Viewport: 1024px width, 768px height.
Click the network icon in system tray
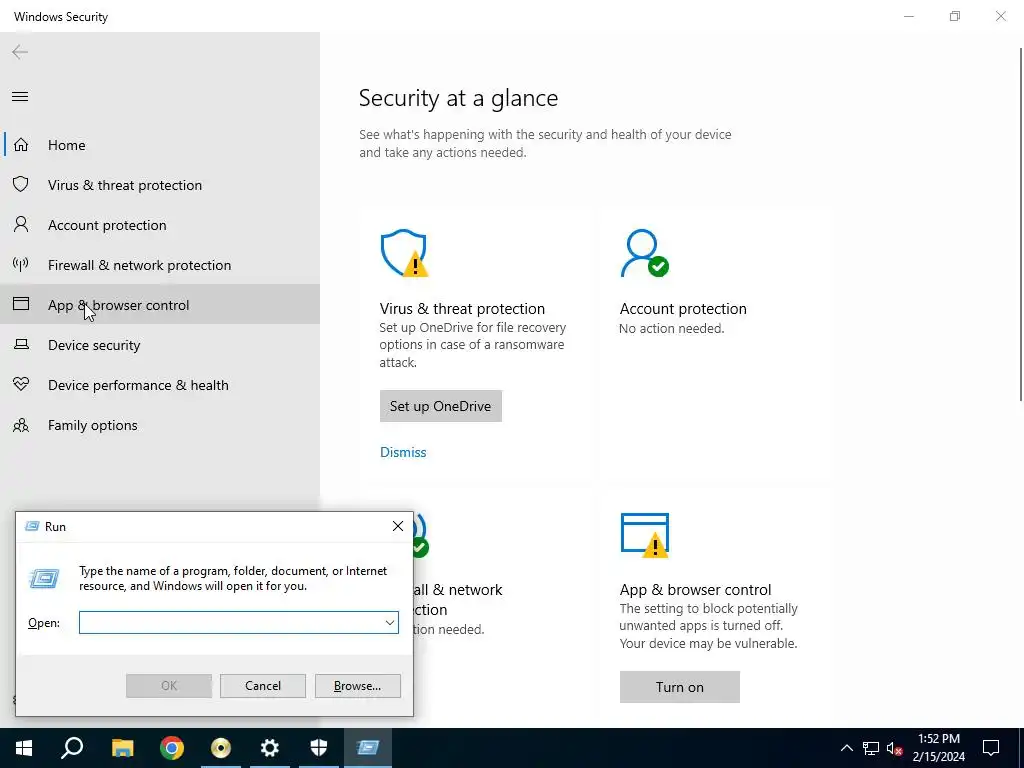871,748
